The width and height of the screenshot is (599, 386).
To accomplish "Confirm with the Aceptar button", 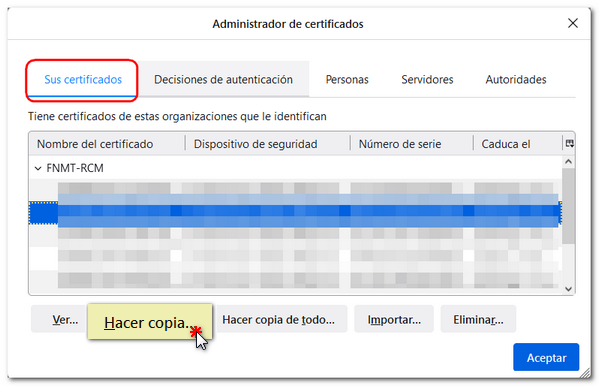I will click(546, 357).
